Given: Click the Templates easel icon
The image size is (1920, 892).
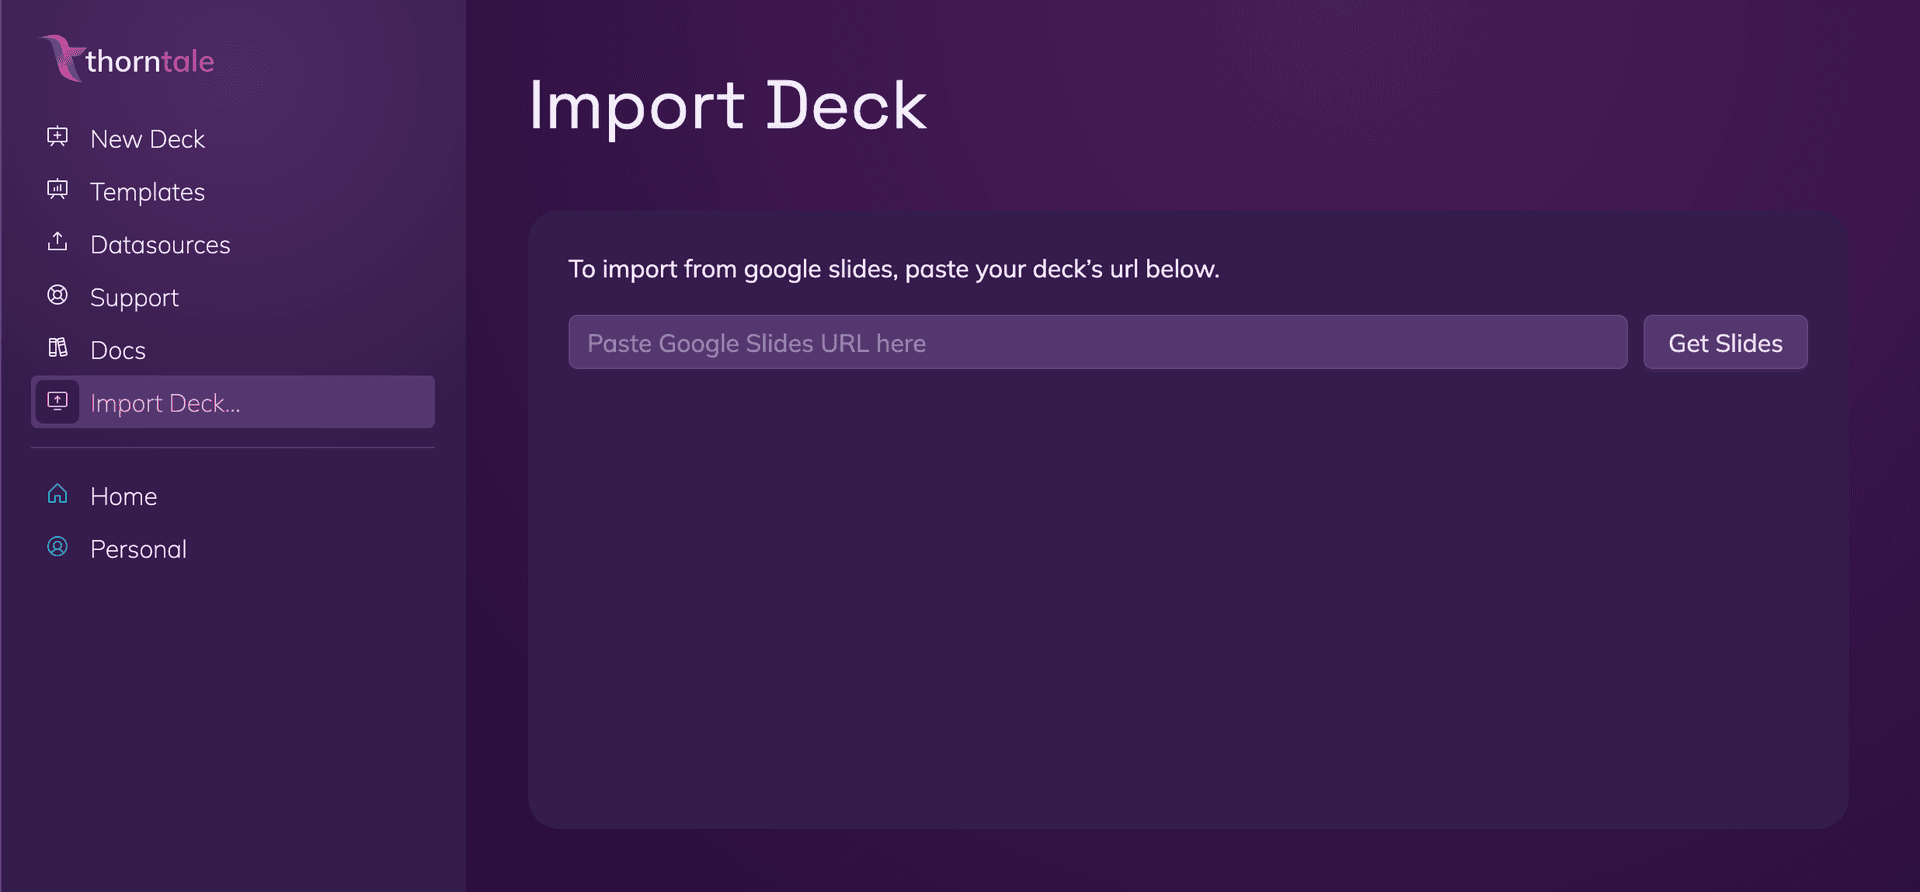Looking at the screenshot, I should coord(57,189).
